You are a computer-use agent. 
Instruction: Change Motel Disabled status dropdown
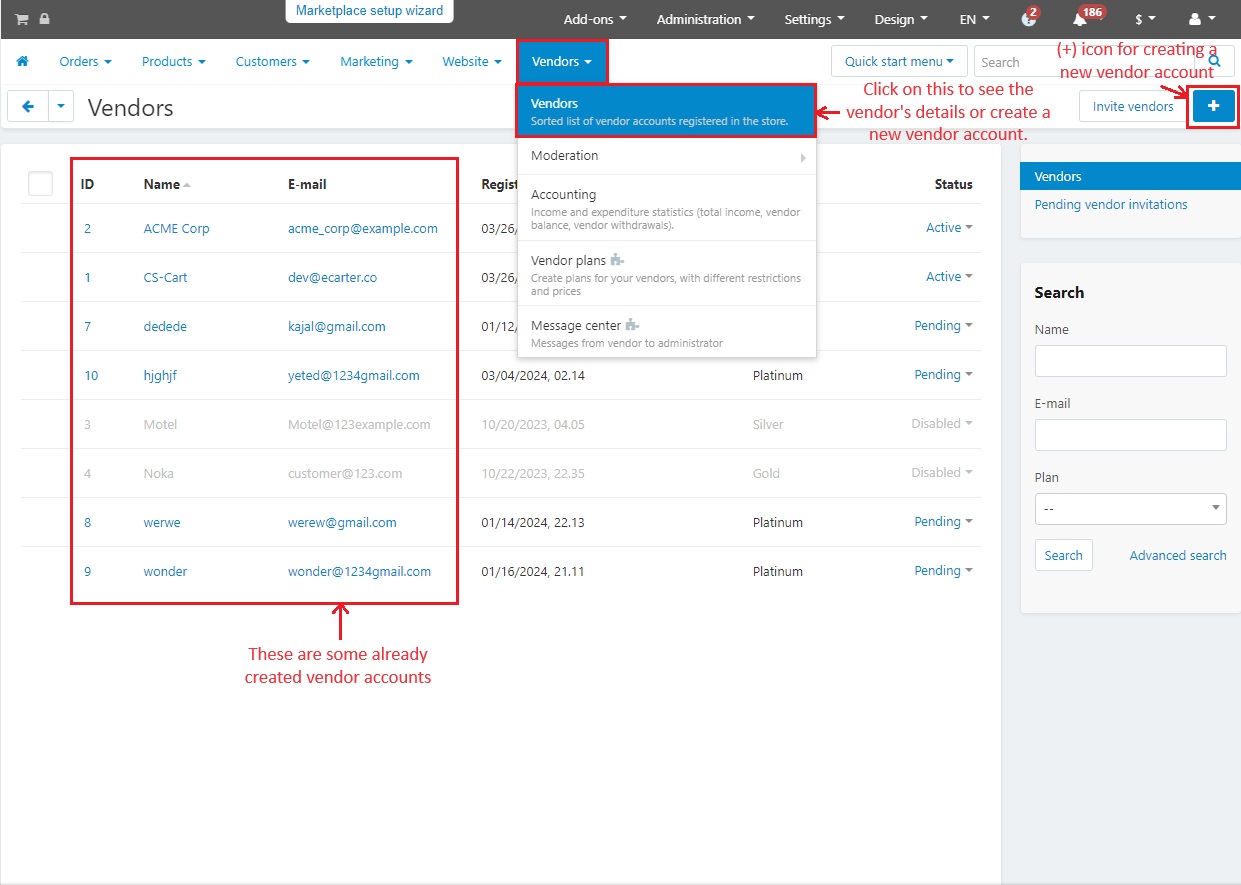pyautogui.click(x=942, y=424)
